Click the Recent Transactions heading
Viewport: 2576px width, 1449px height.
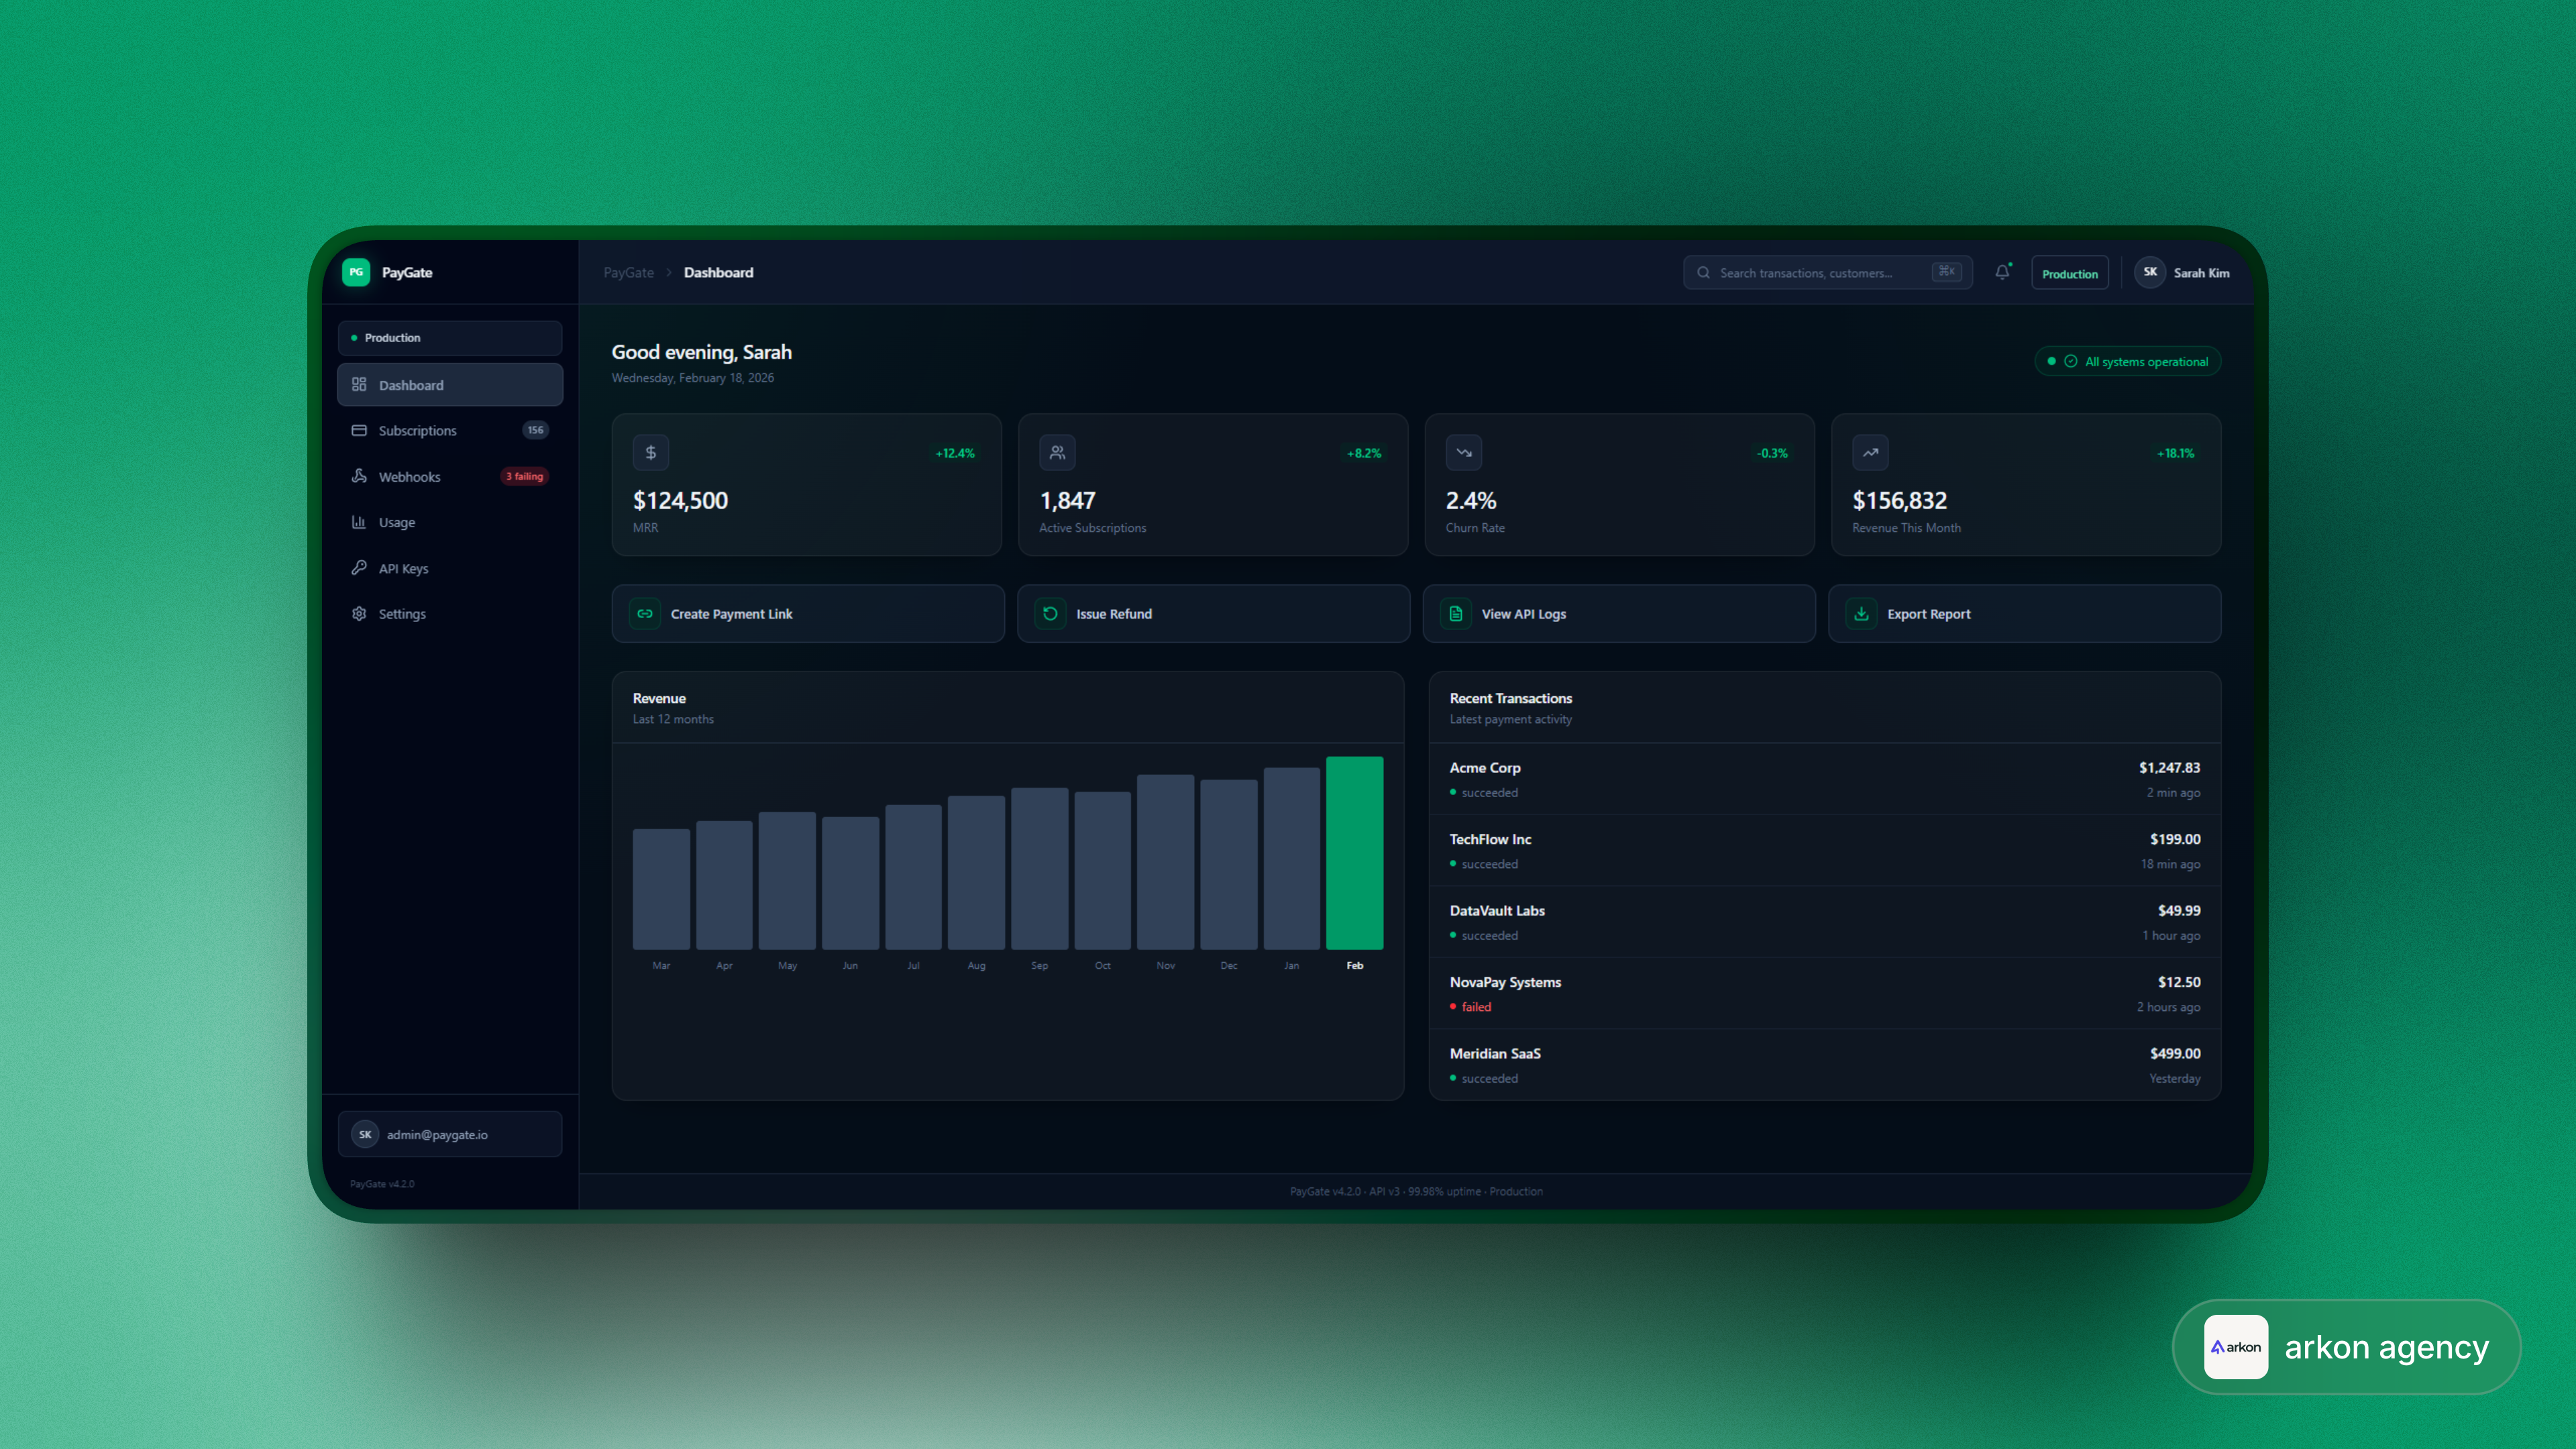pos(1510,698)
